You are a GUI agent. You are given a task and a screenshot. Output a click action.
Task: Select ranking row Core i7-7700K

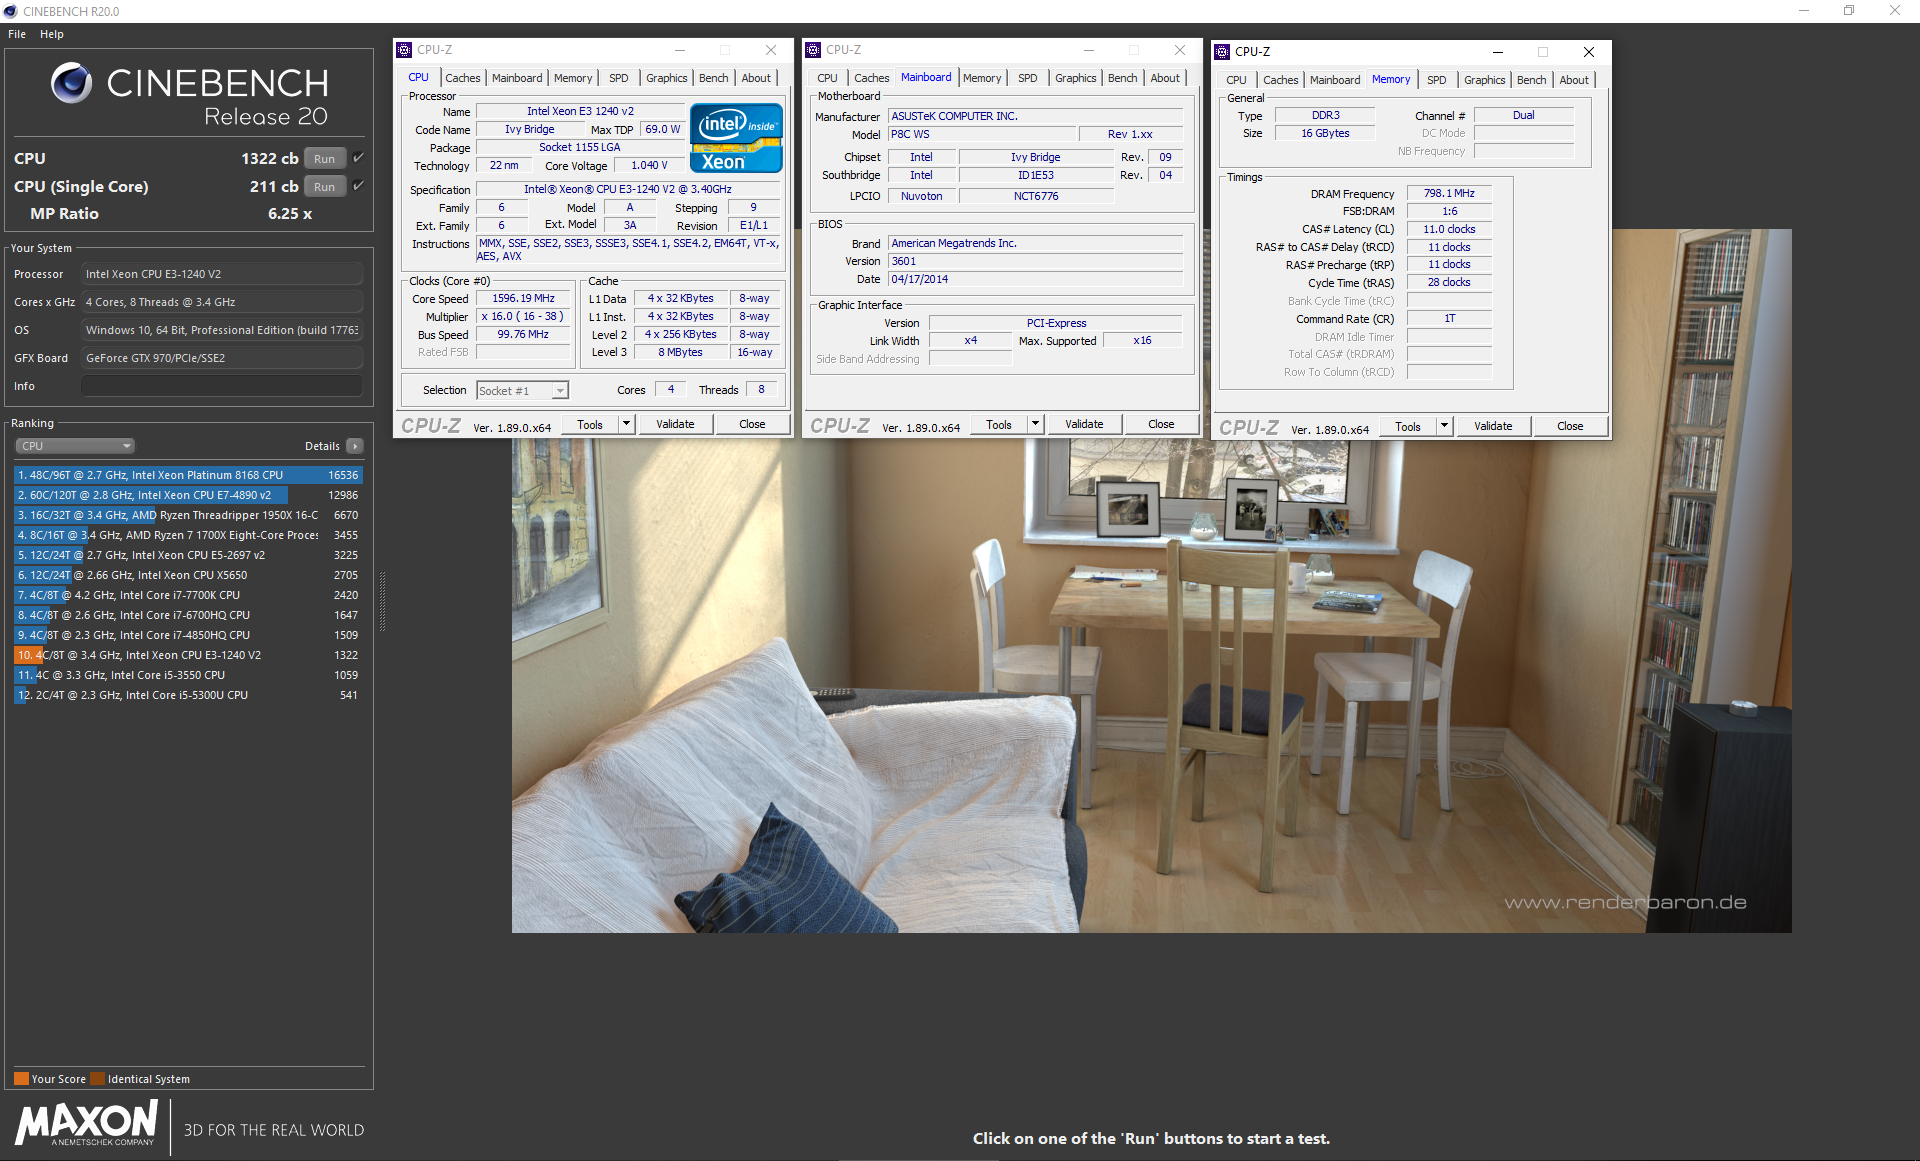point(188,595)
